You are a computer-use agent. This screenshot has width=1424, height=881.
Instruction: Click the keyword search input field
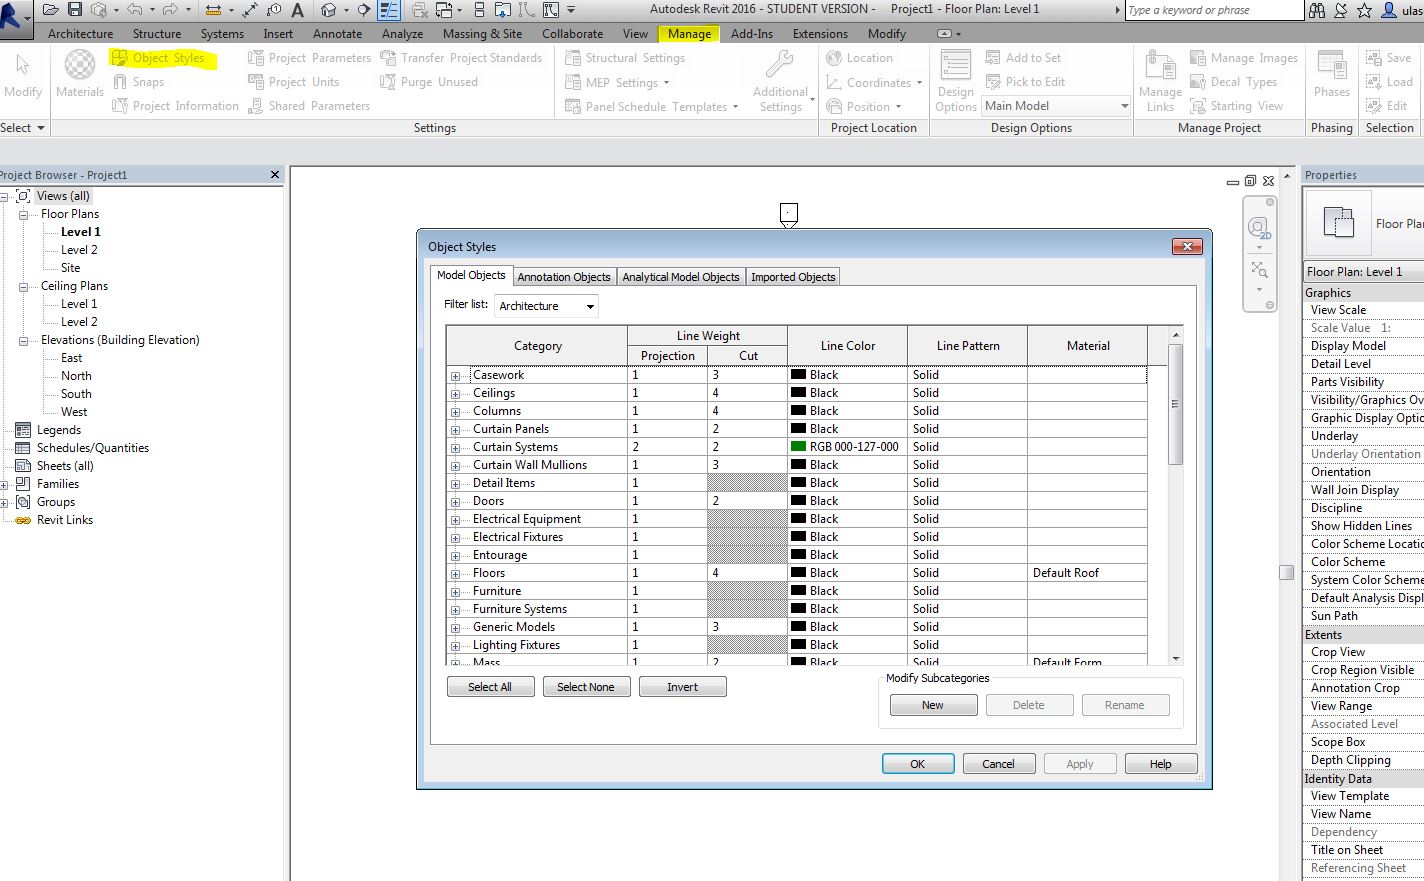click(1212, 10)
